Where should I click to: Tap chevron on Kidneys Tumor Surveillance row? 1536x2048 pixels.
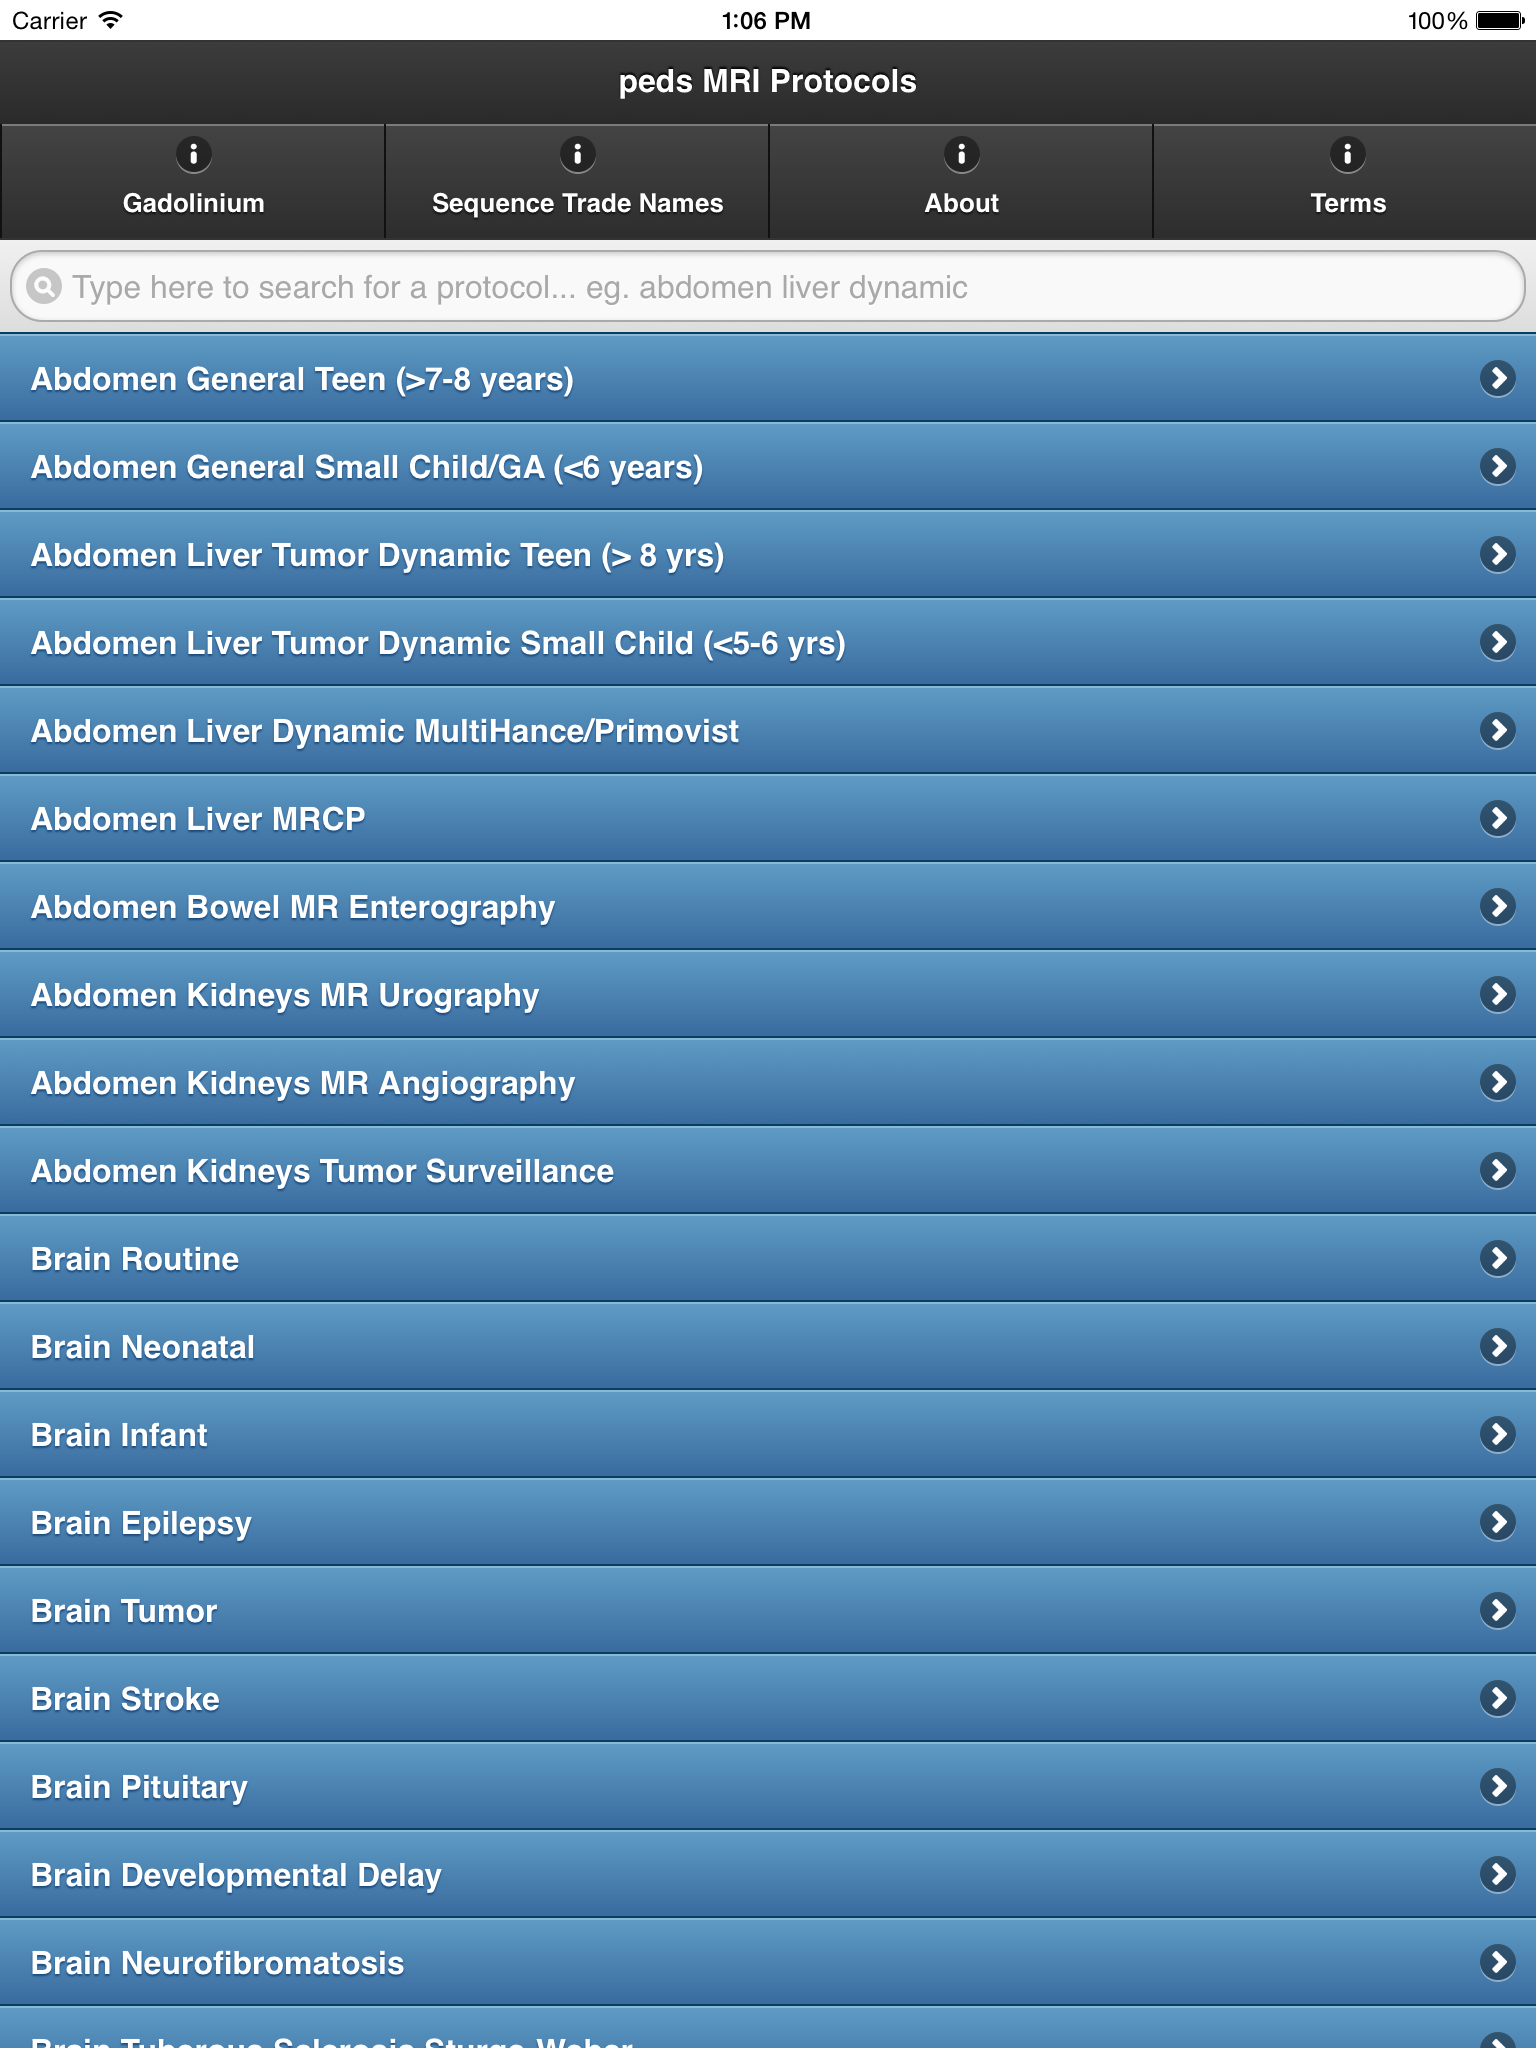[1498, 1170]
